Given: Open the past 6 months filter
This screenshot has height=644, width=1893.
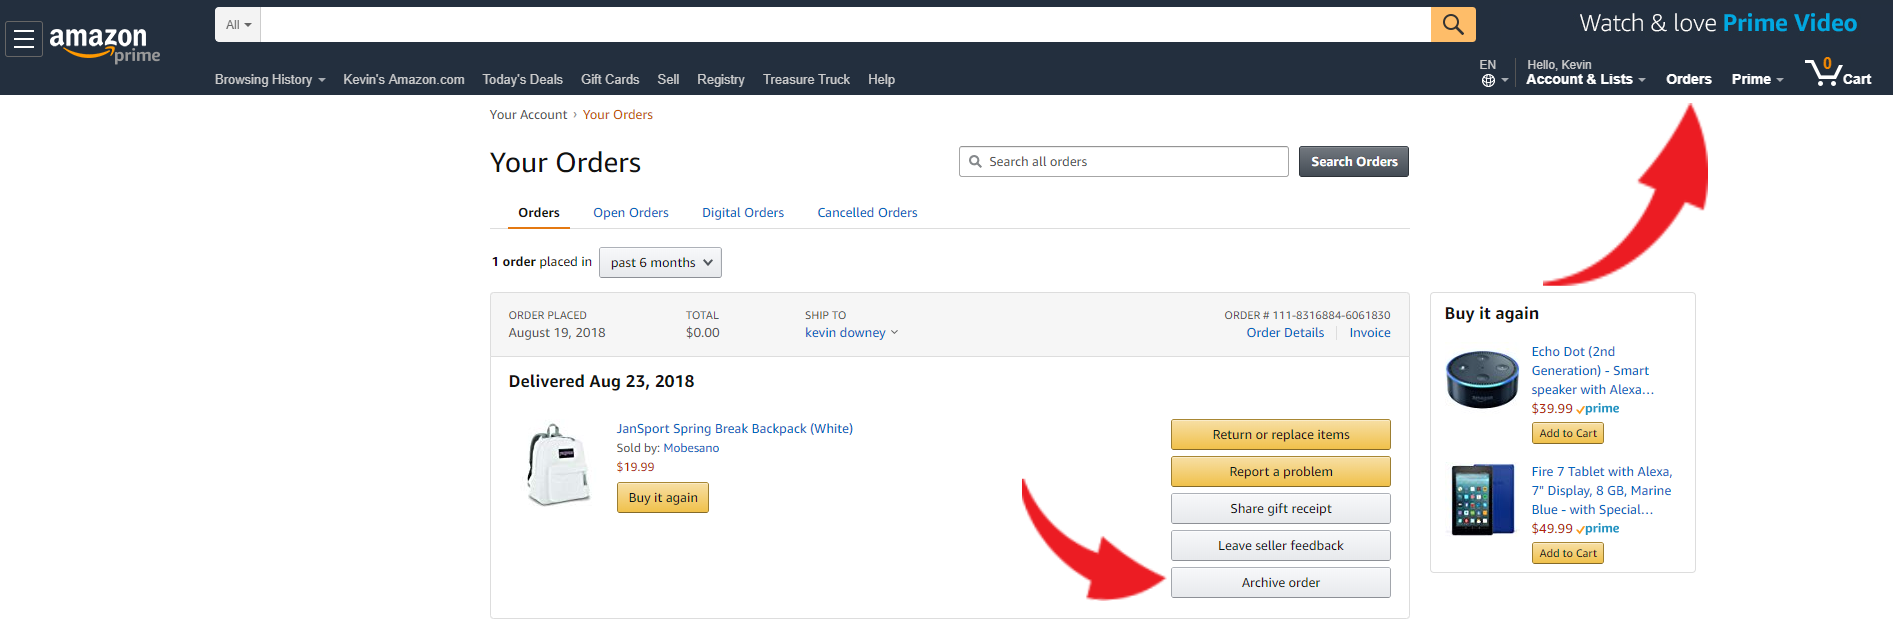Looking at the screenshot, I should pyautogui.click(x=660, y=262).
